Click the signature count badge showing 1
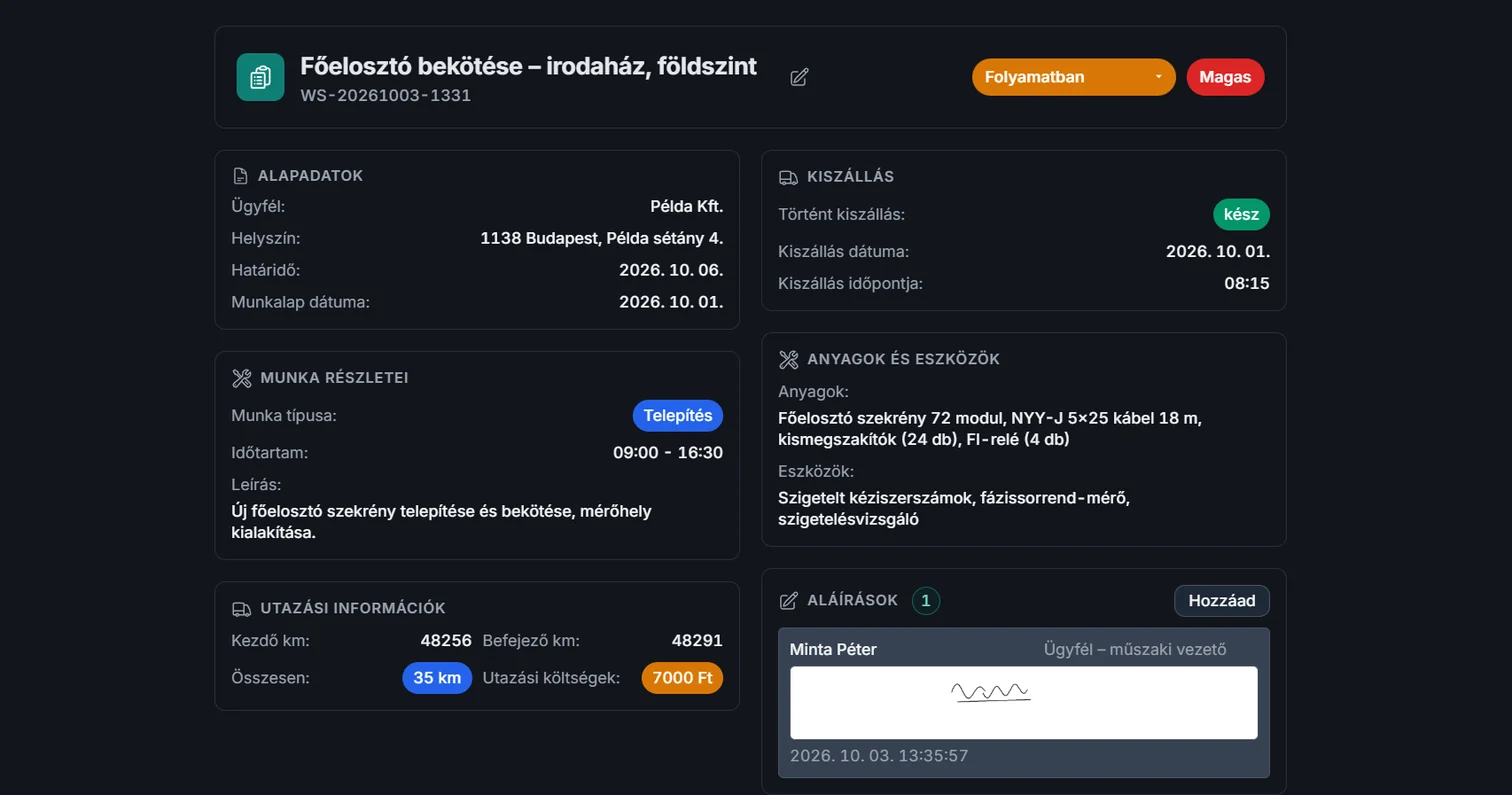 [x=926, y=601]
